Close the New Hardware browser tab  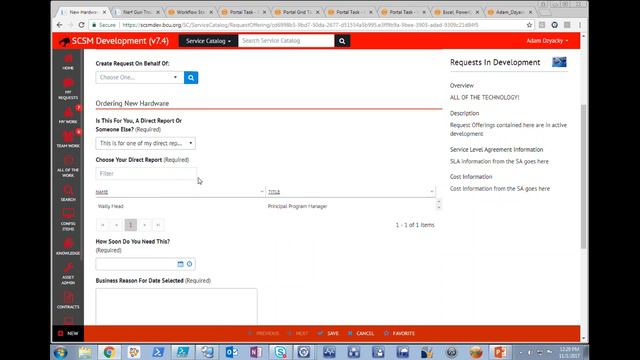(104, 12)
